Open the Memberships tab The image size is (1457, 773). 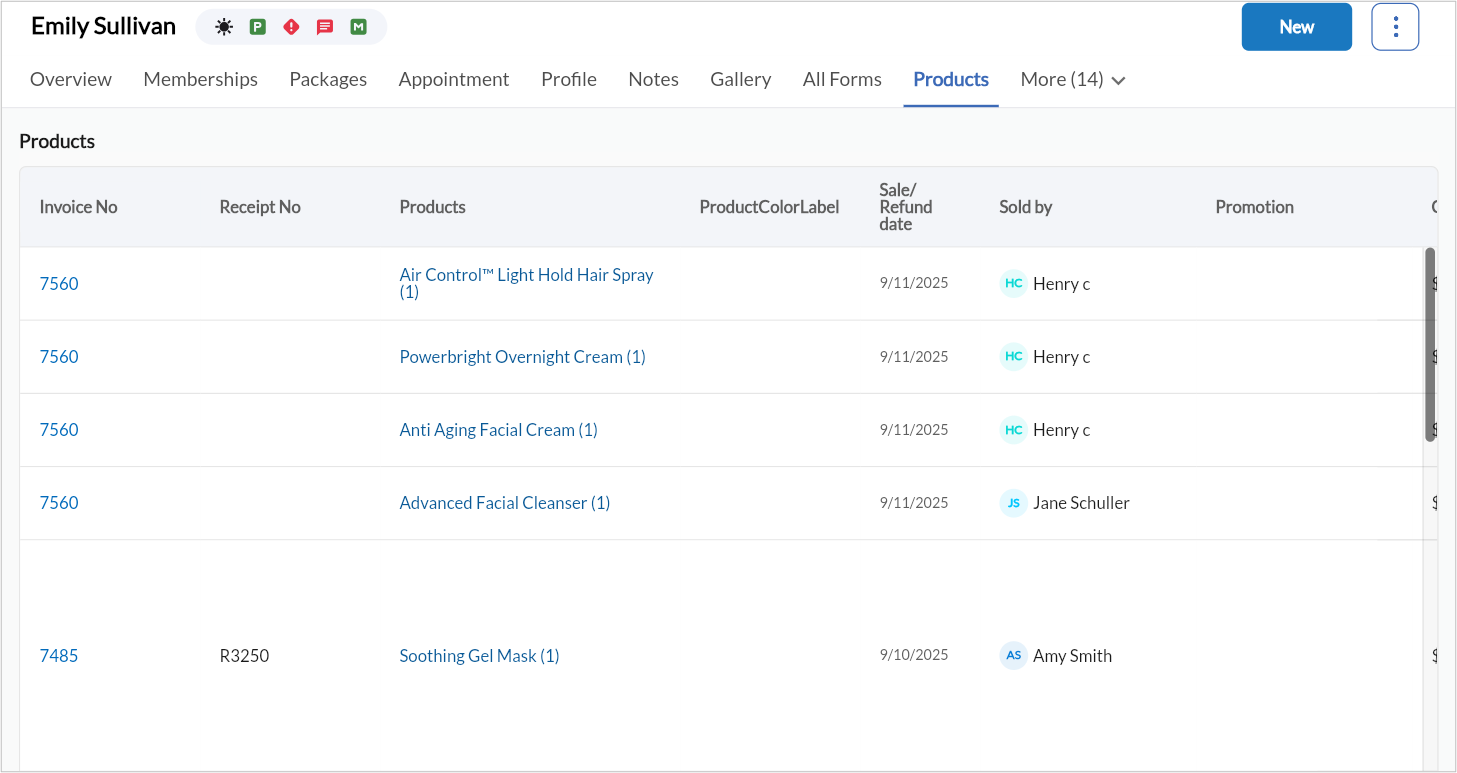pyautogui.click(x=201, y=79)
